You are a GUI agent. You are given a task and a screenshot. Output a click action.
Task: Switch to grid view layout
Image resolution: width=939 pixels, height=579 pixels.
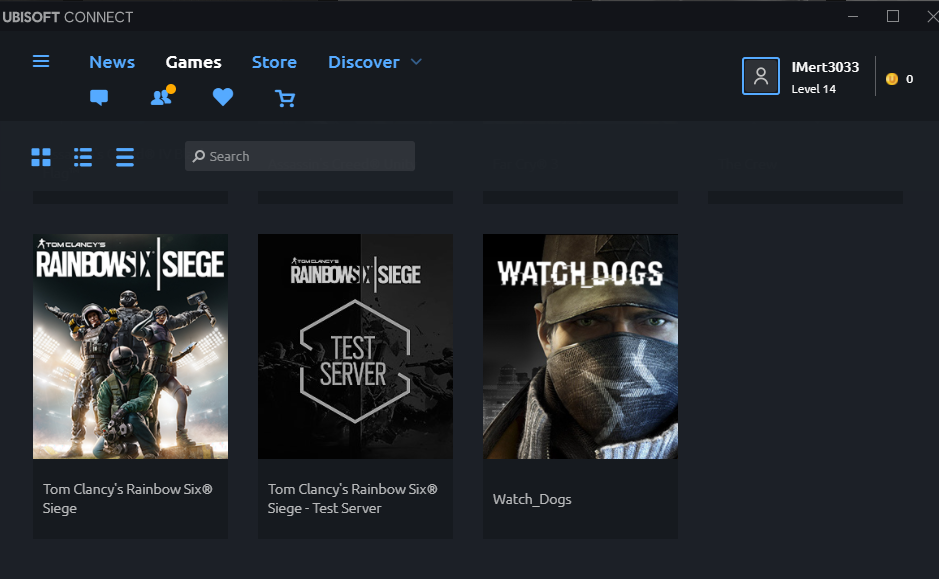[41, 157]
